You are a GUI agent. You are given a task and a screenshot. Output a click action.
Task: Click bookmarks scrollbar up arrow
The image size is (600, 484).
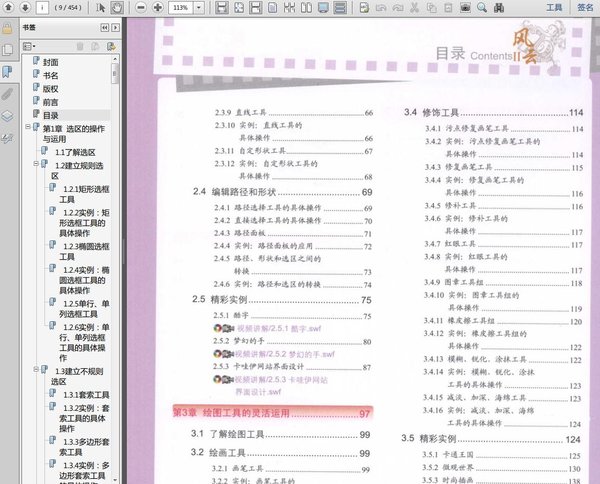coord(115,59)
